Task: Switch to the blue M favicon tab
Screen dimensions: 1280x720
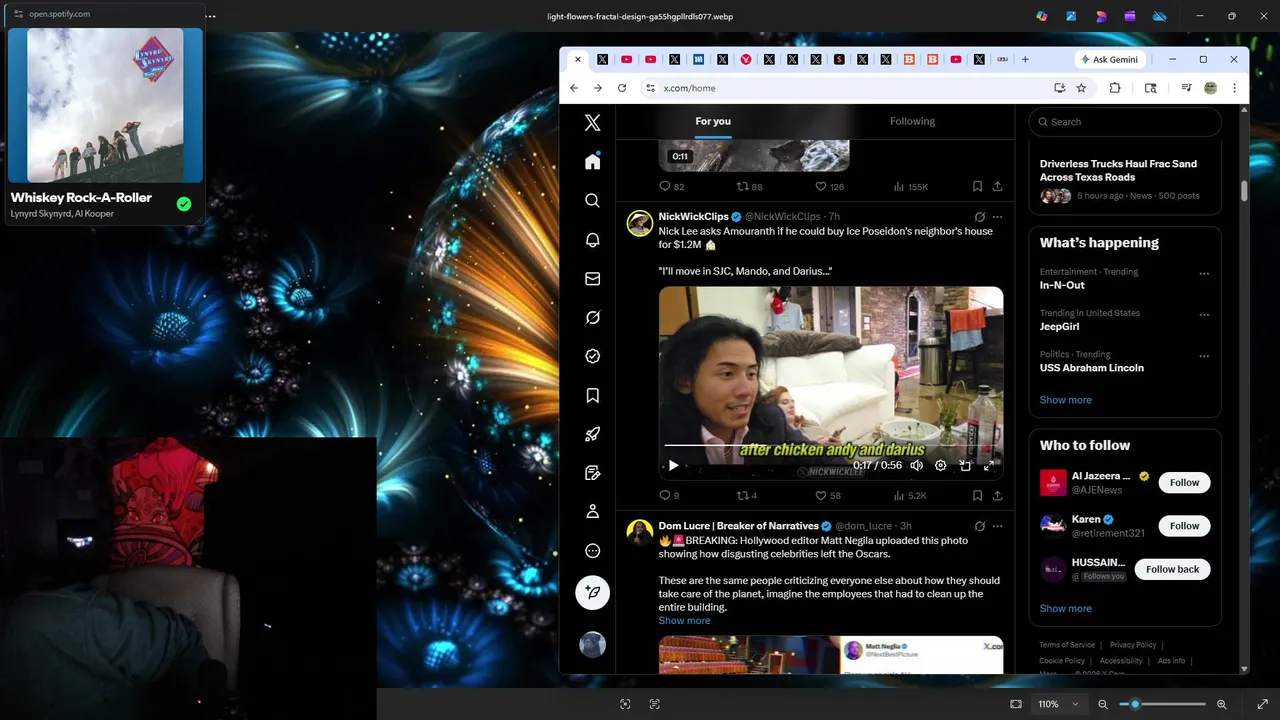Action: click(x=698, y=60)
